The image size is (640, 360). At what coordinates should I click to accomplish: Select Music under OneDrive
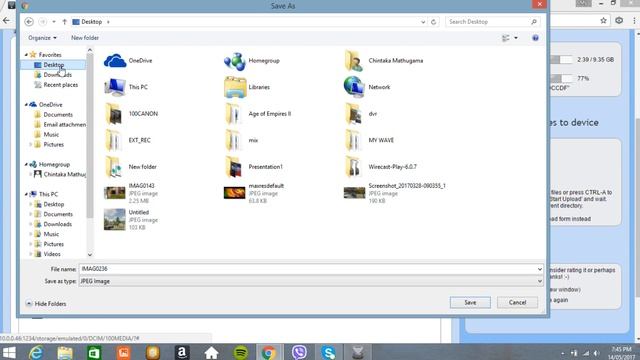(51, 135)
